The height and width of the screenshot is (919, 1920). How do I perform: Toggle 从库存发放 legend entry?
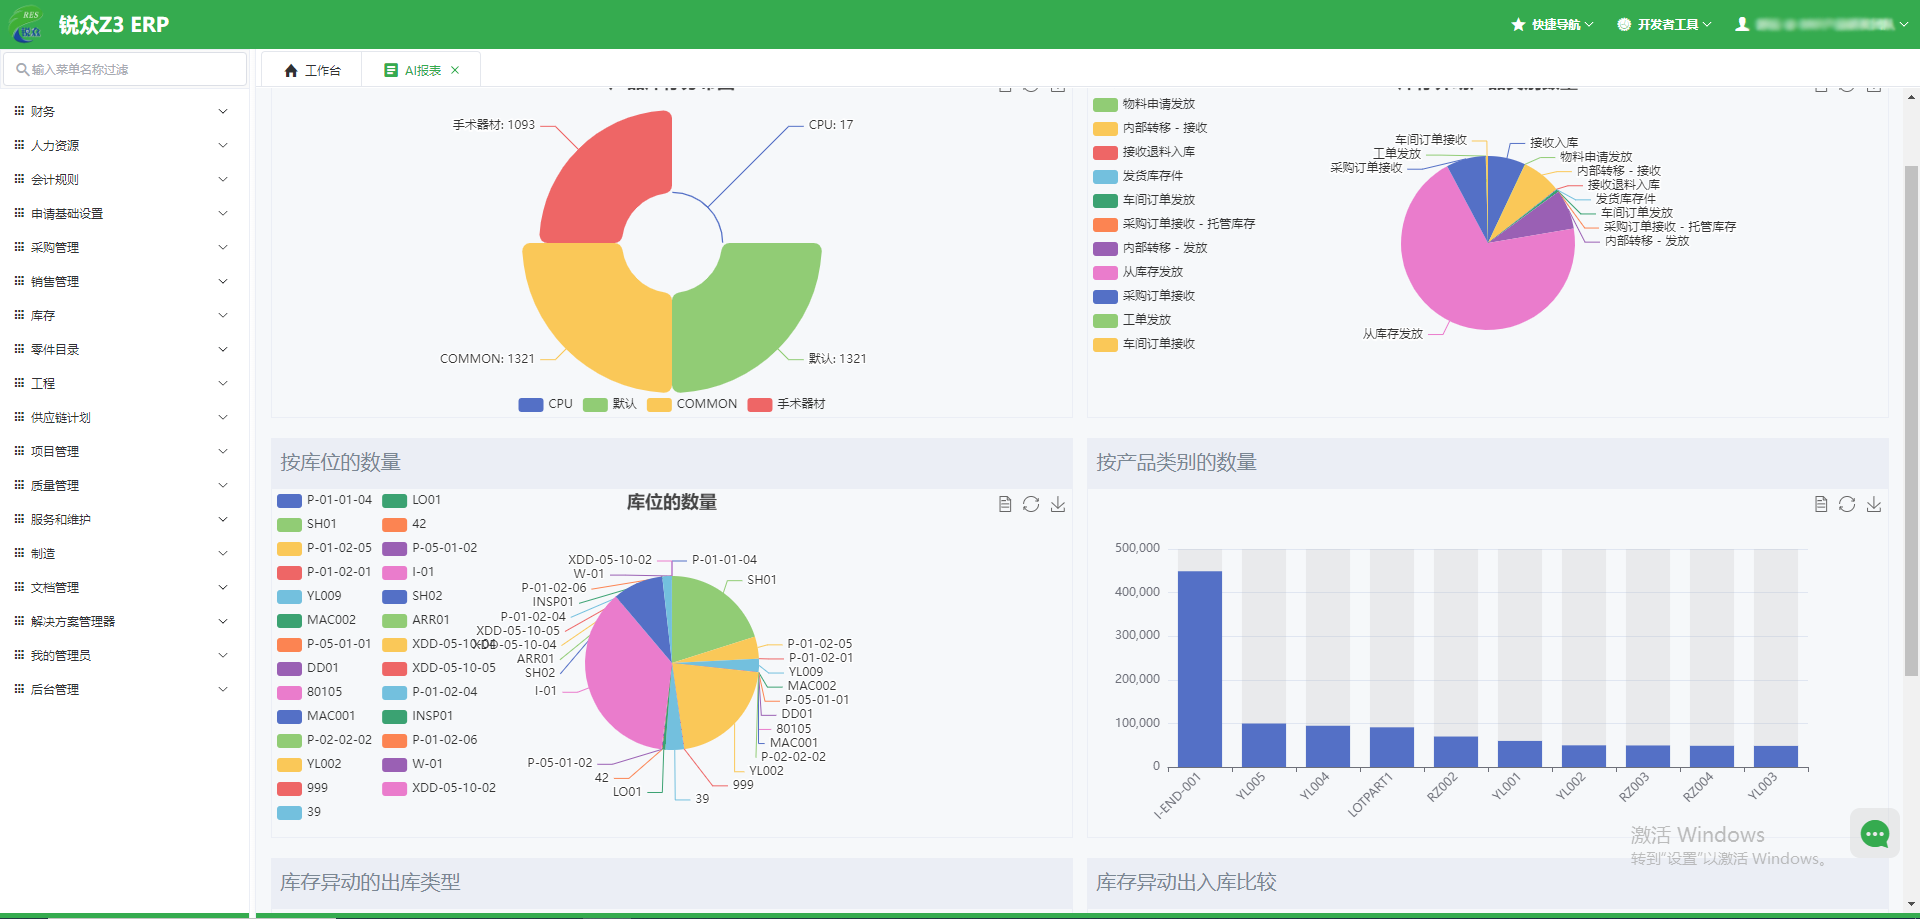pyautogui.click(x=1138, y=272)
